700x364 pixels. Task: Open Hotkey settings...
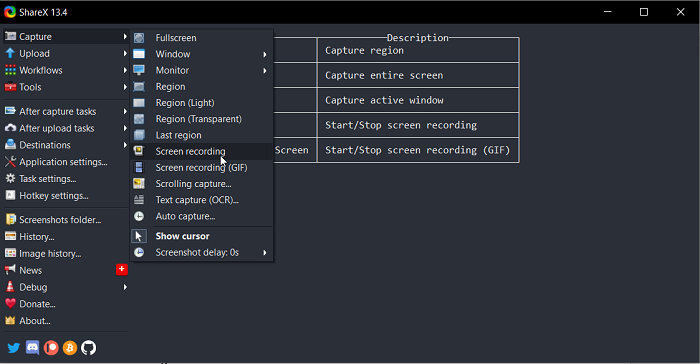(66, 196)
